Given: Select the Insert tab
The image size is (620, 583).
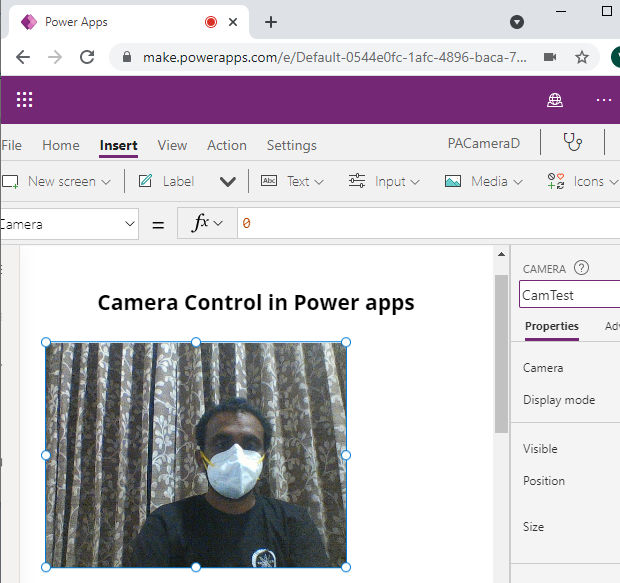Looking at the screenshot, I should click(119, 146).
